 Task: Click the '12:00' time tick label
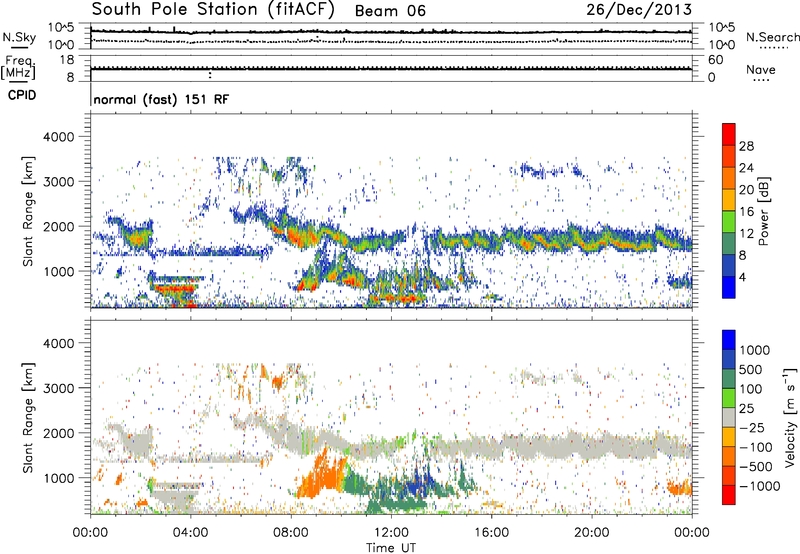[391, 533]
